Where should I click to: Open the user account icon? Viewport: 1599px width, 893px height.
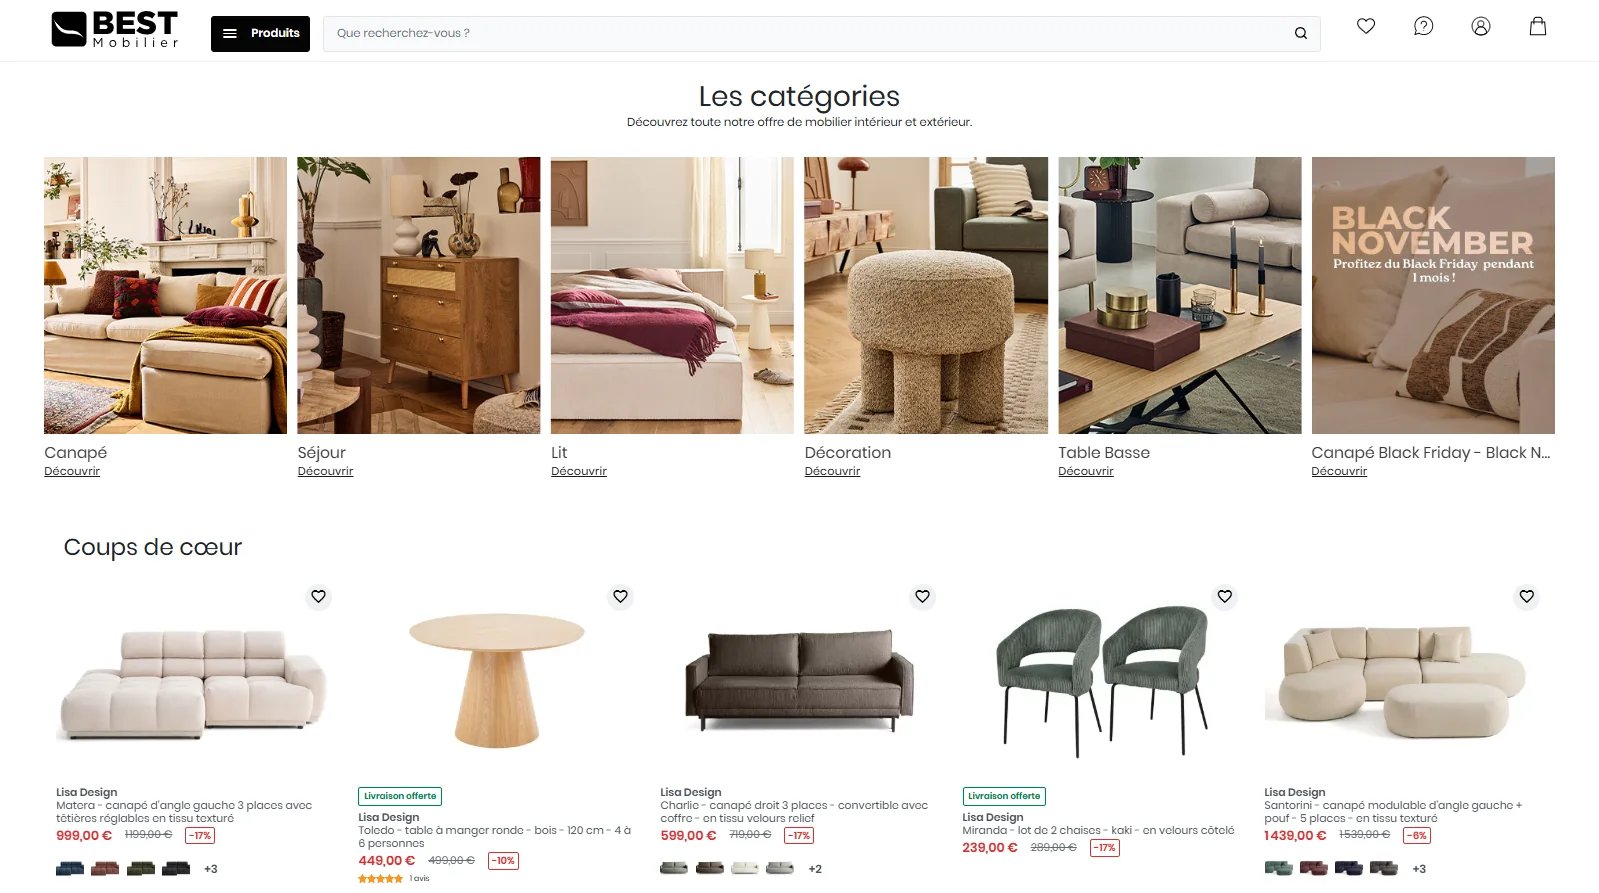1481,26
